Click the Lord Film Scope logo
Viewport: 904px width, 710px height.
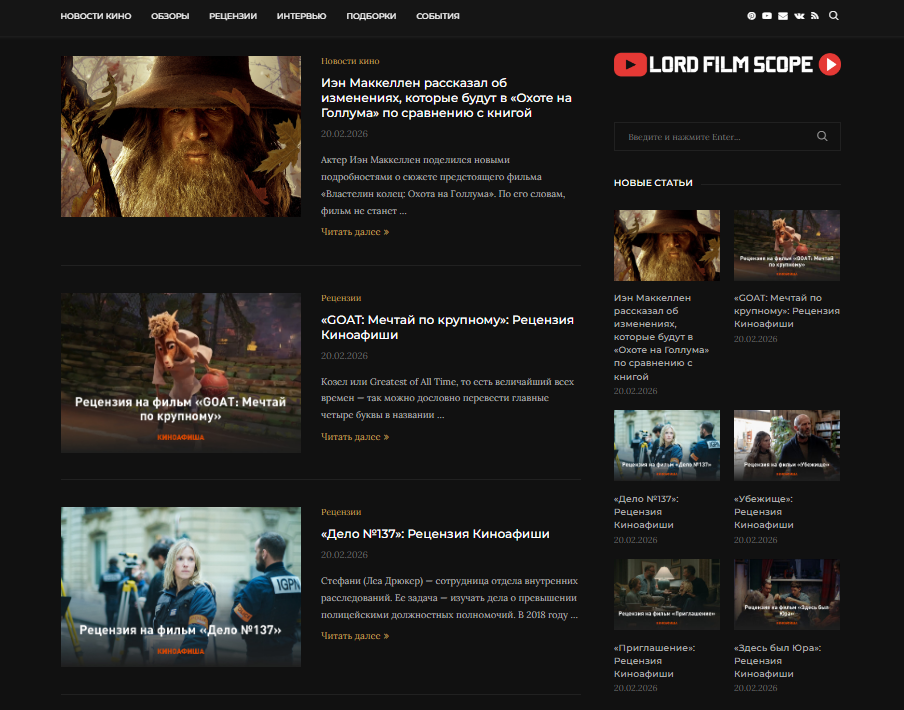click(727, 64)
